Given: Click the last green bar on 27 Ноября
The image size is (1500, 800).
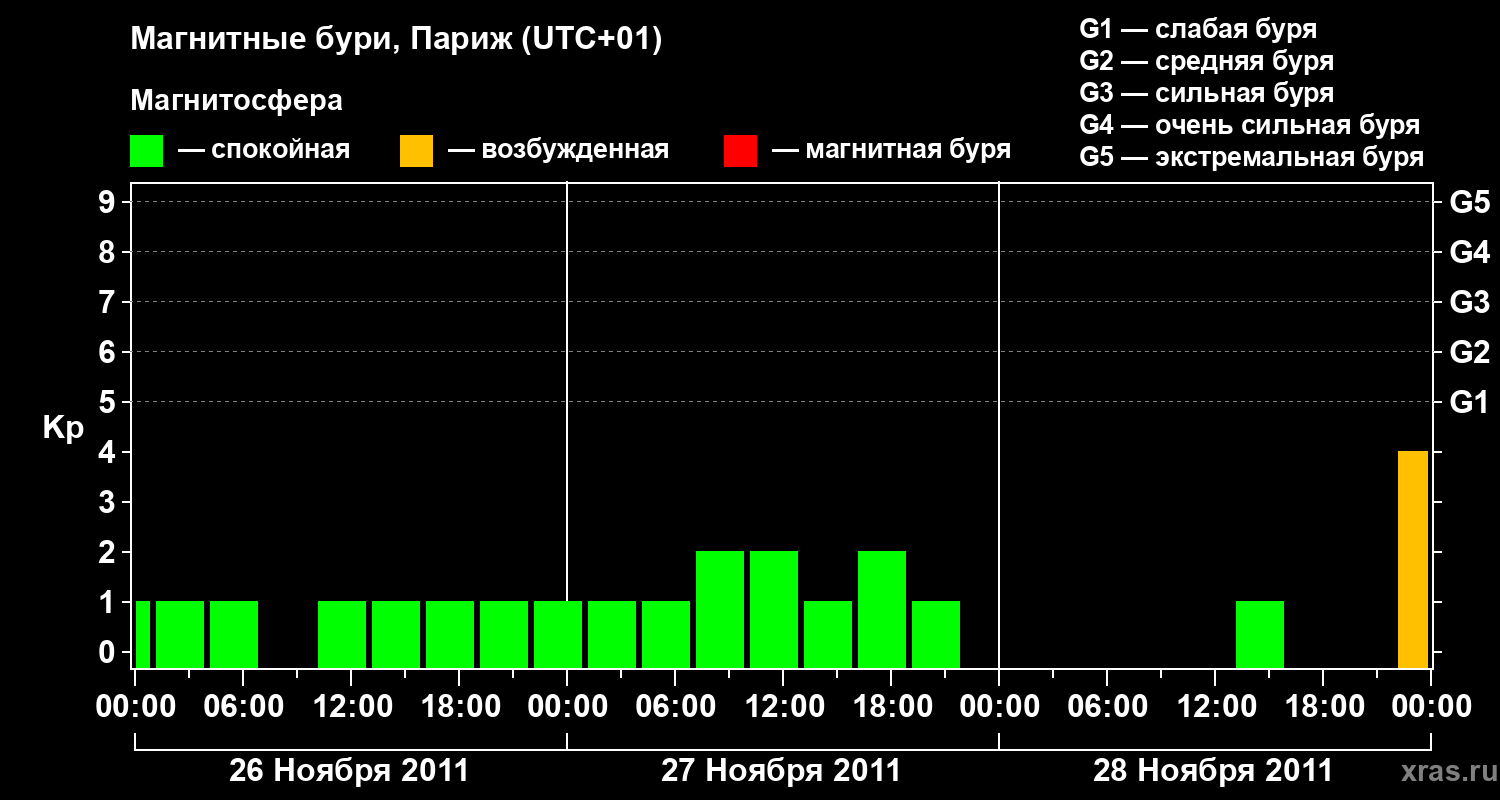Looking at the screenshot, I should 936,634.
